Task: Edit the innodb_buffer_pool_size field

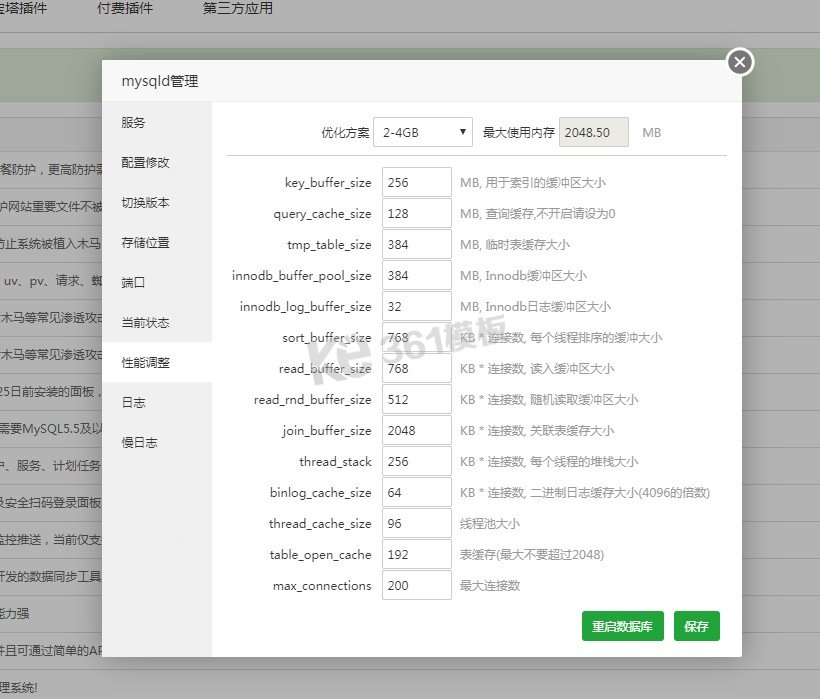Action: pos(417,276)
